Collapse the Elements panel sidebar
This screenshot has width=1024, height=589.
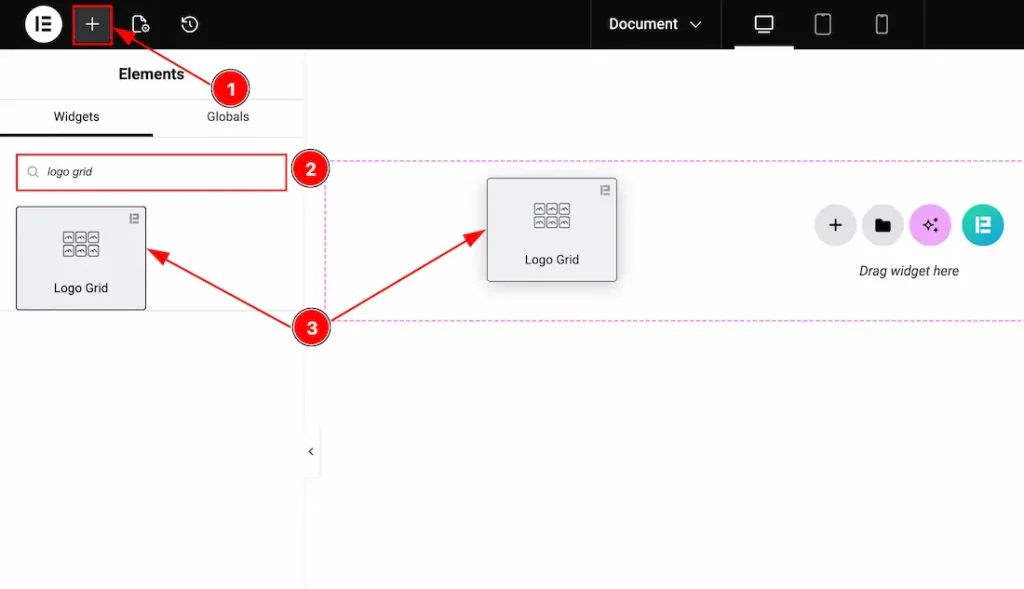click(310, 451)
